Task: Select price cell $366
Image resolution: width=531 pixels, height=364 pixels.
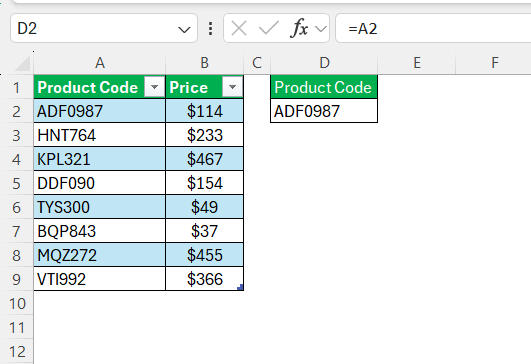Action: coord(205,279)
